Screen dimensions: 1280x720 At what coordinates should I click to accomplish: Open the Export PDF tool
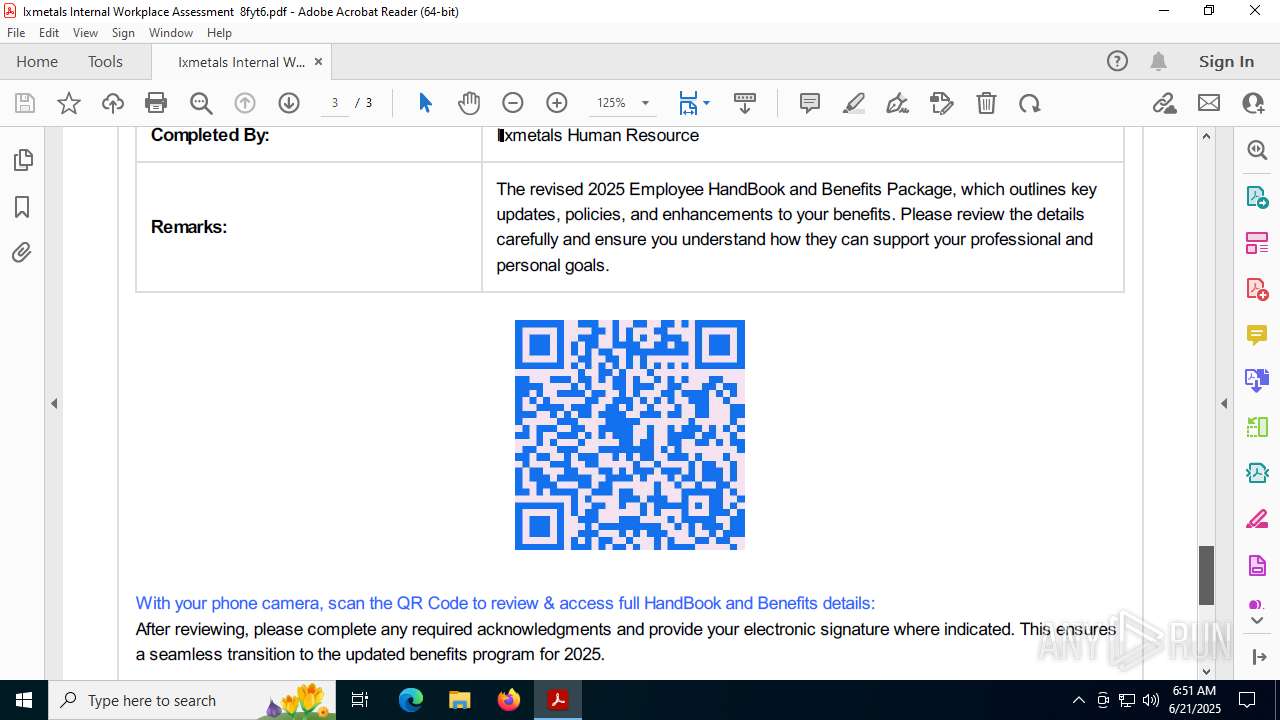point(1257,197)
